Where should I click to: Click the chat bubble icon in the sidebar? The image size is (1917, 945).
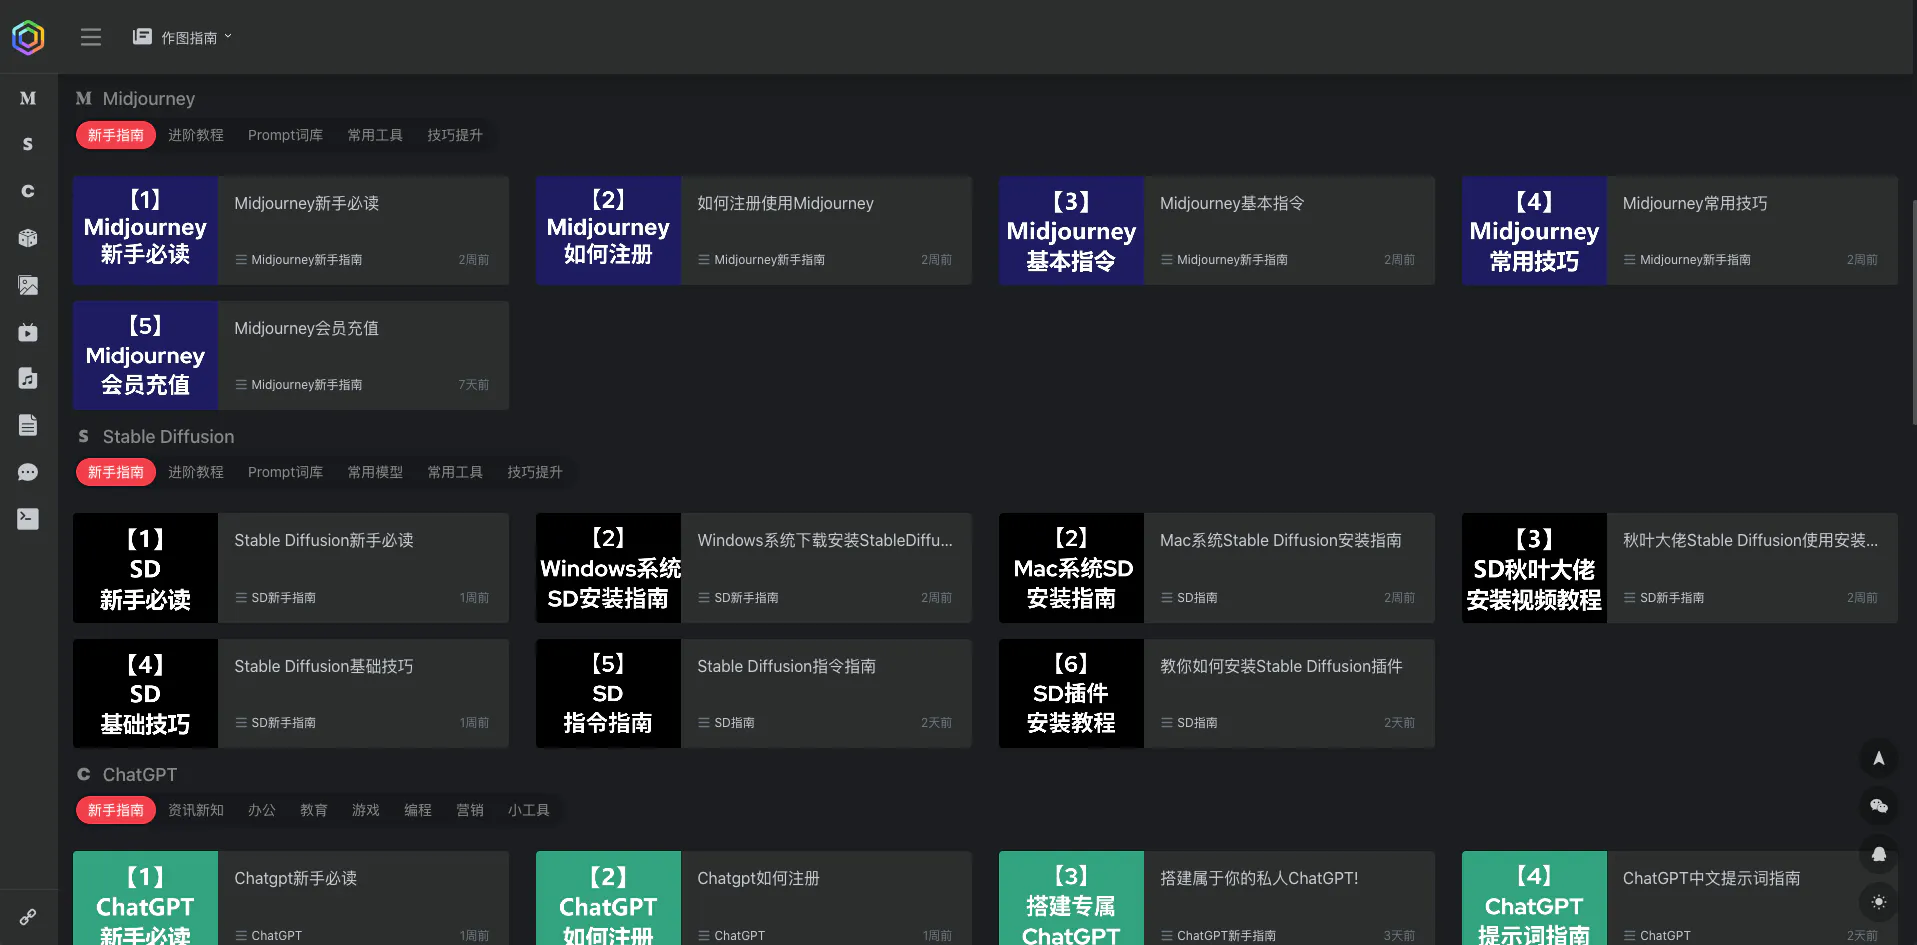click(x=28, y=472)
